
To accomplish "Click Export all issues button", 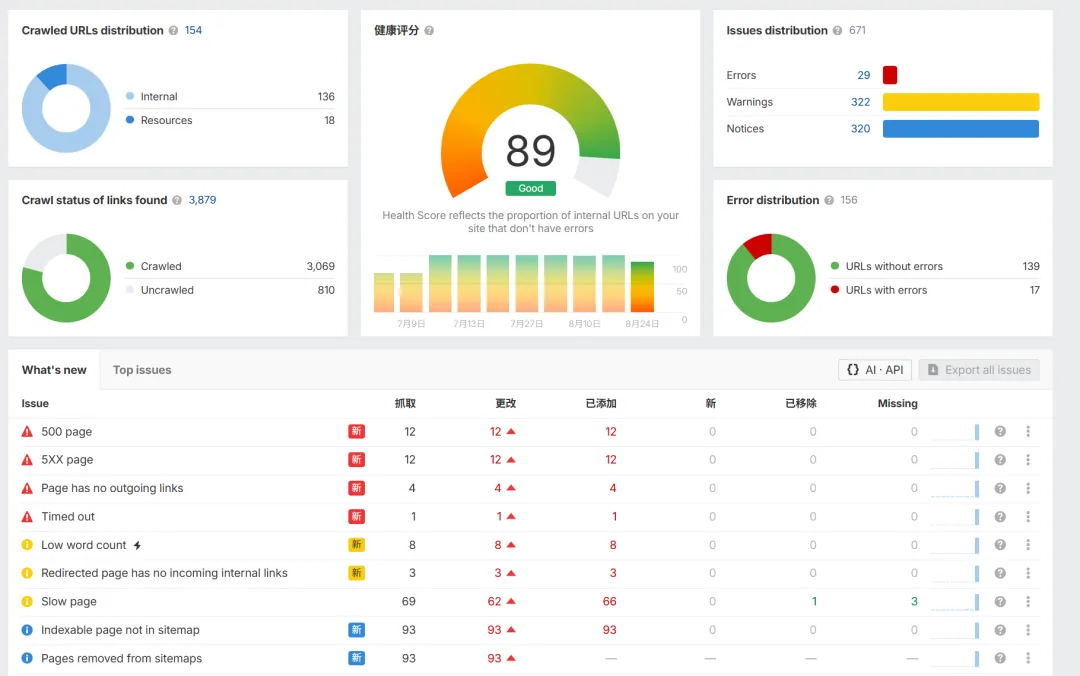I will click(979, 370).
